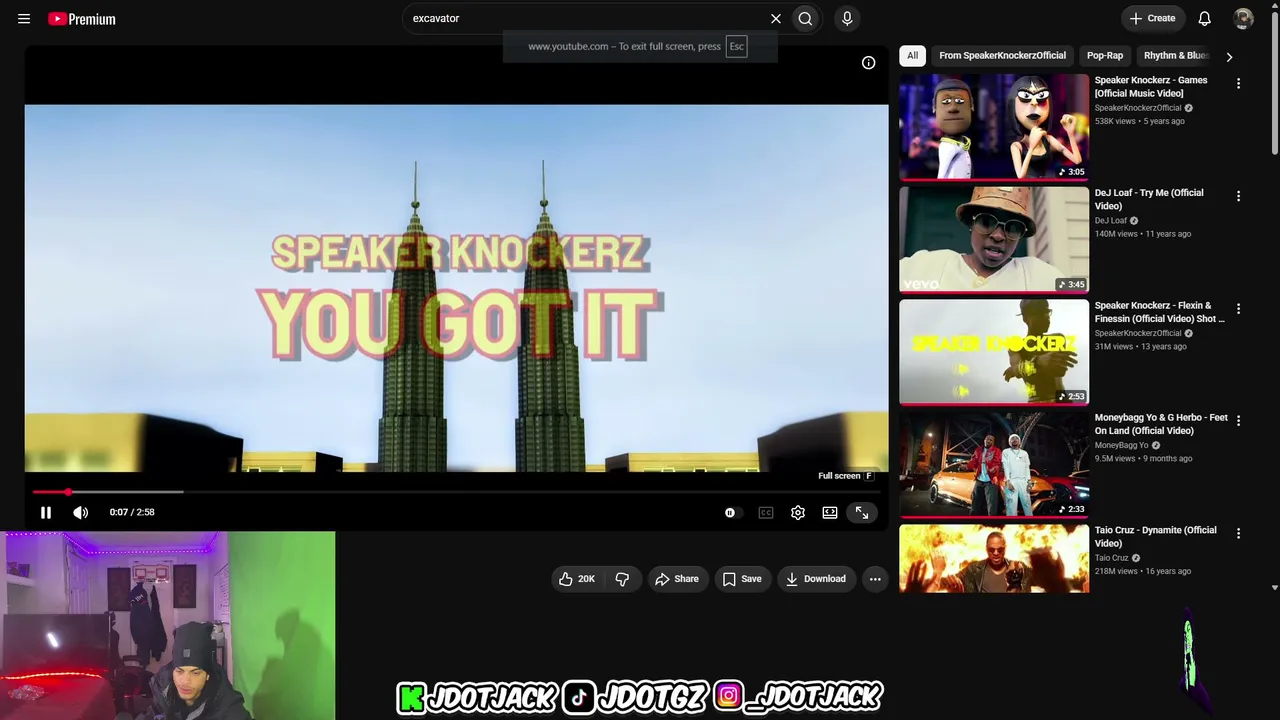The image size is (1280, 720).
Task: Toggle closed captions button
Action: click(766, 513)
